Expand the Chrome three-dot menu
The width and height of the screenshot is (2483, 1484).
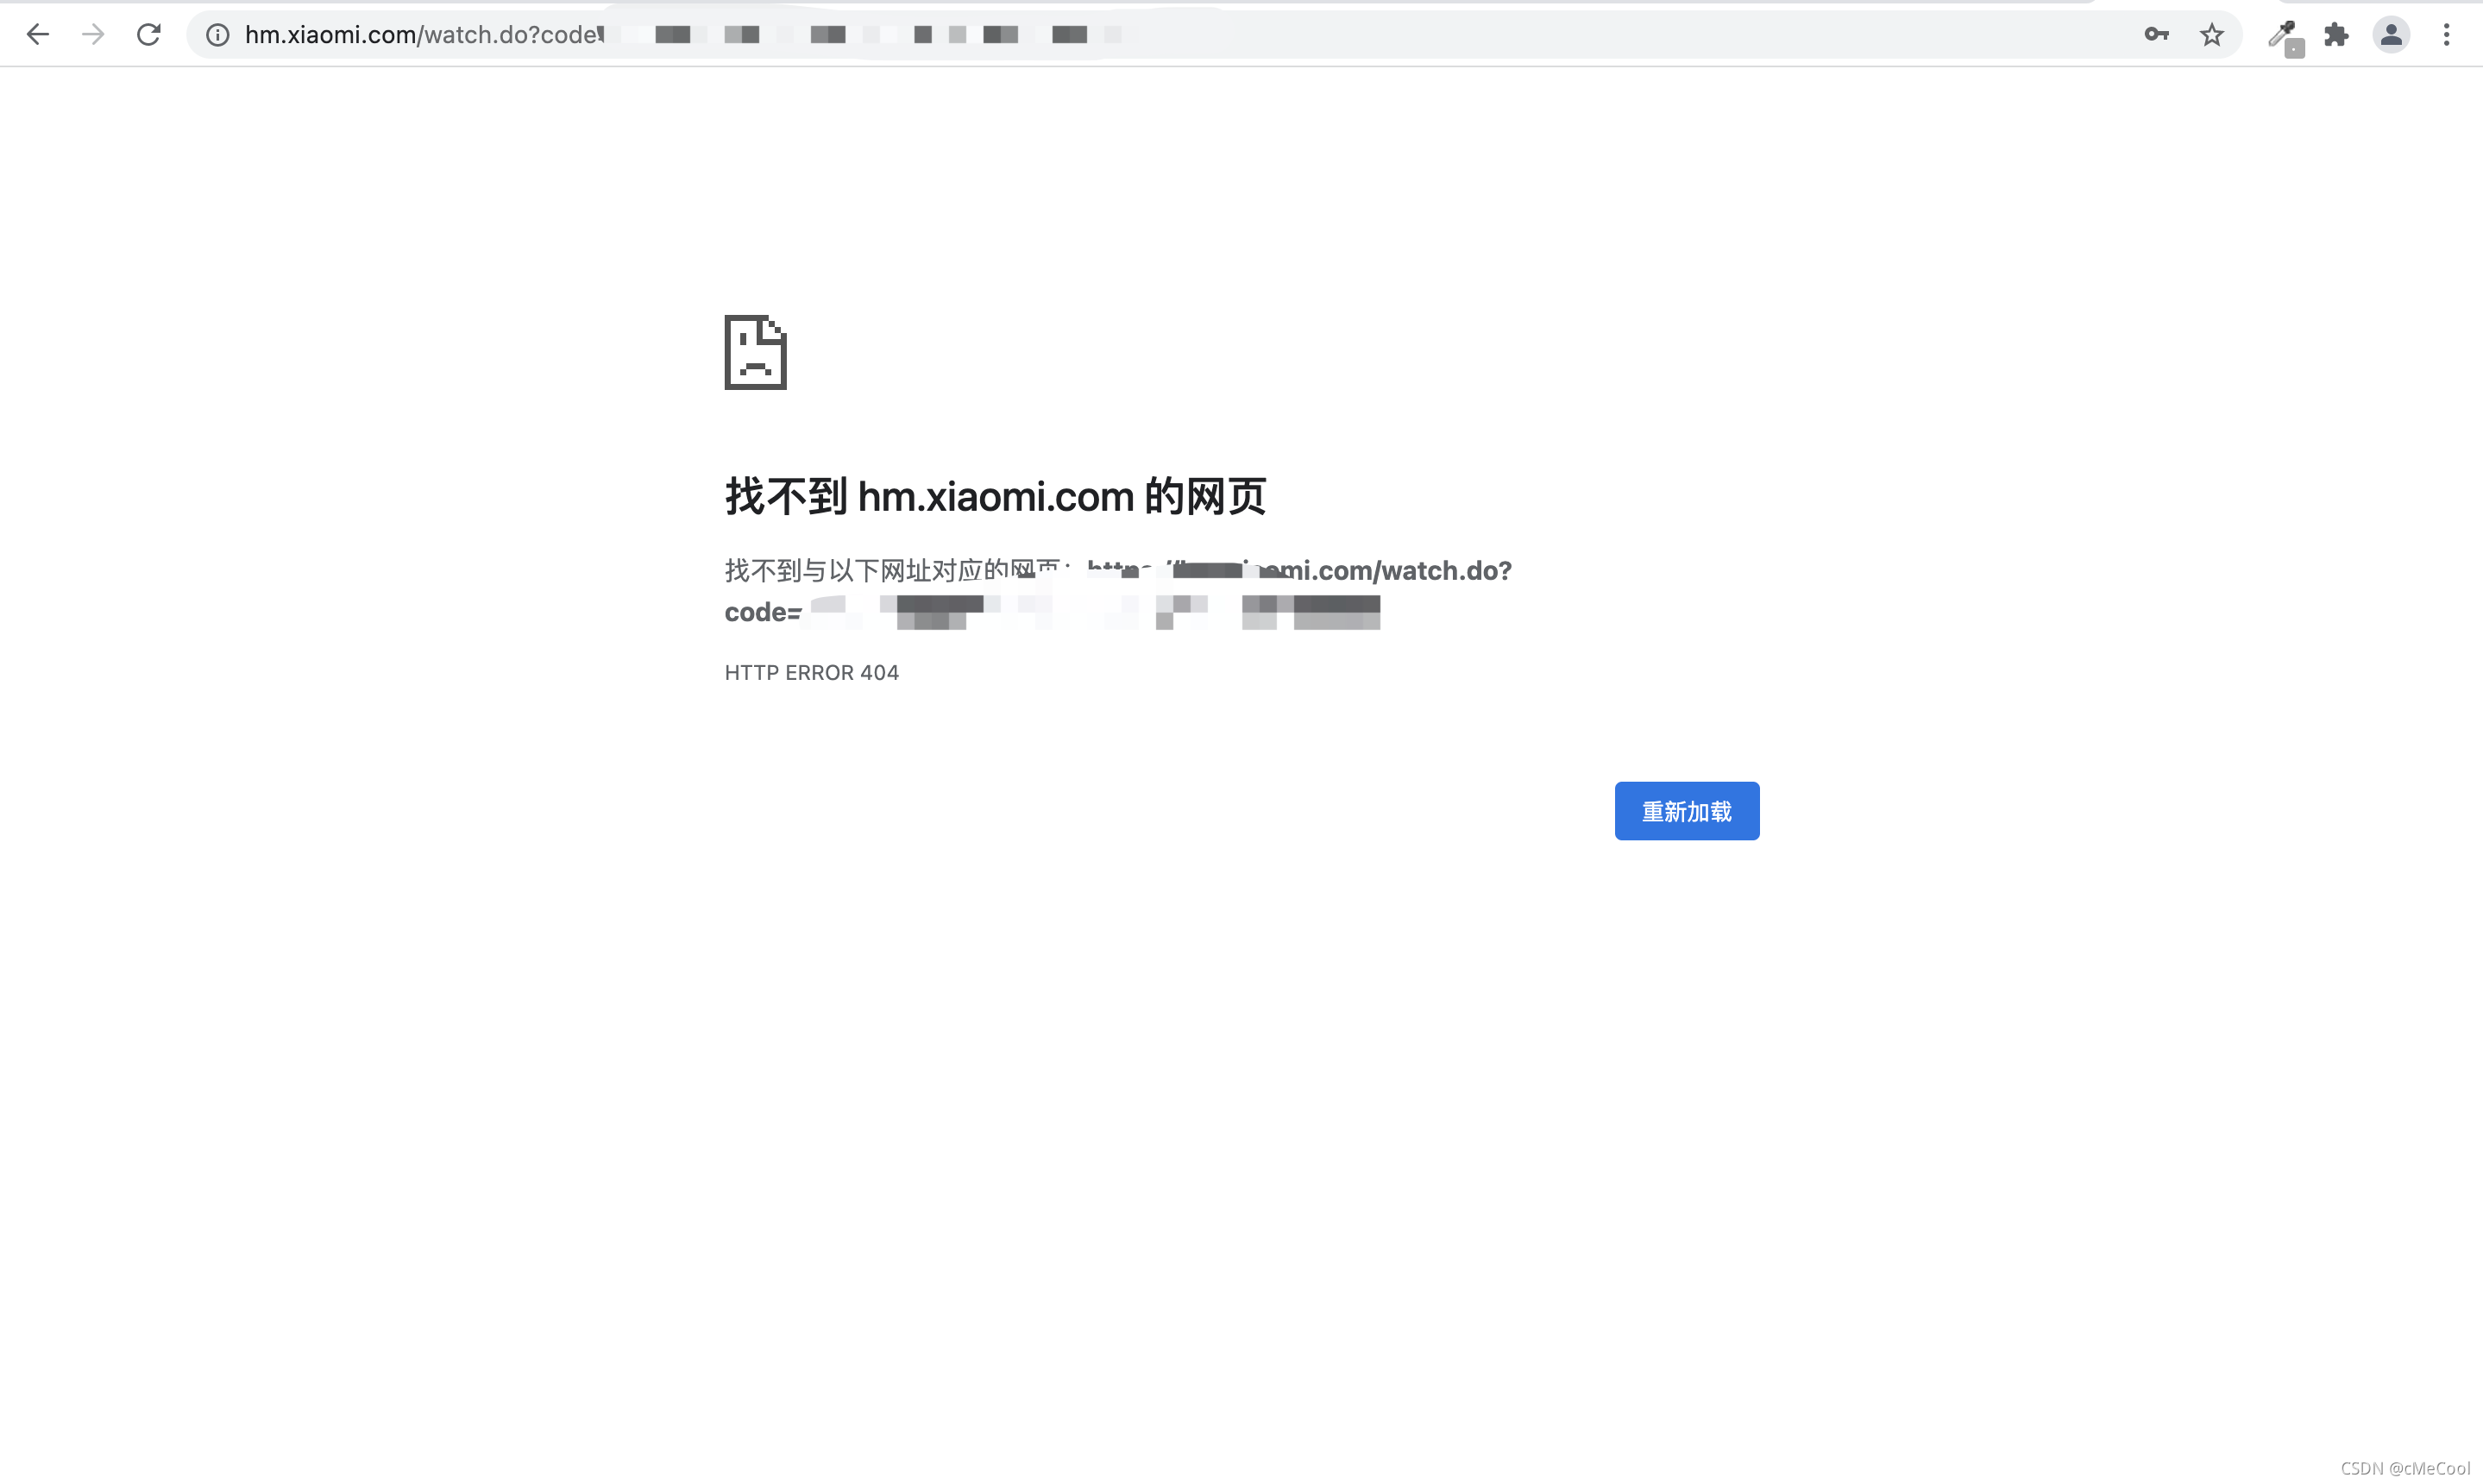coord(2446,35)
